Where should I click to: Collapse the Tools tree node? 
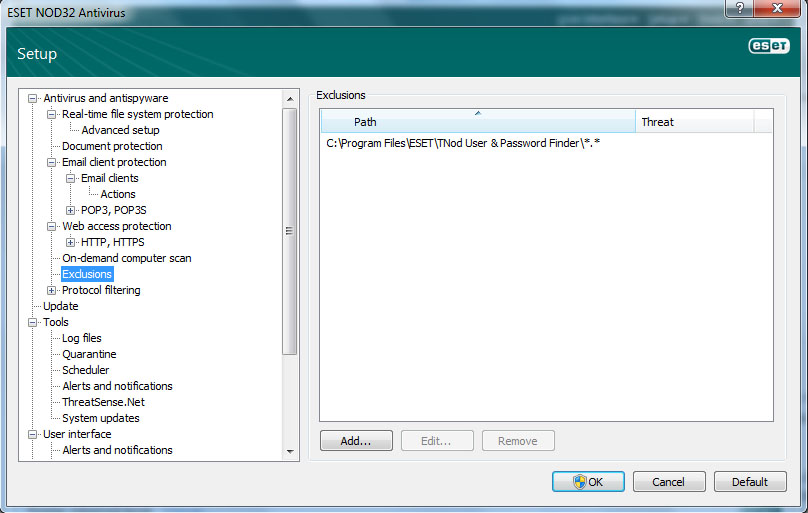(32, 322)
